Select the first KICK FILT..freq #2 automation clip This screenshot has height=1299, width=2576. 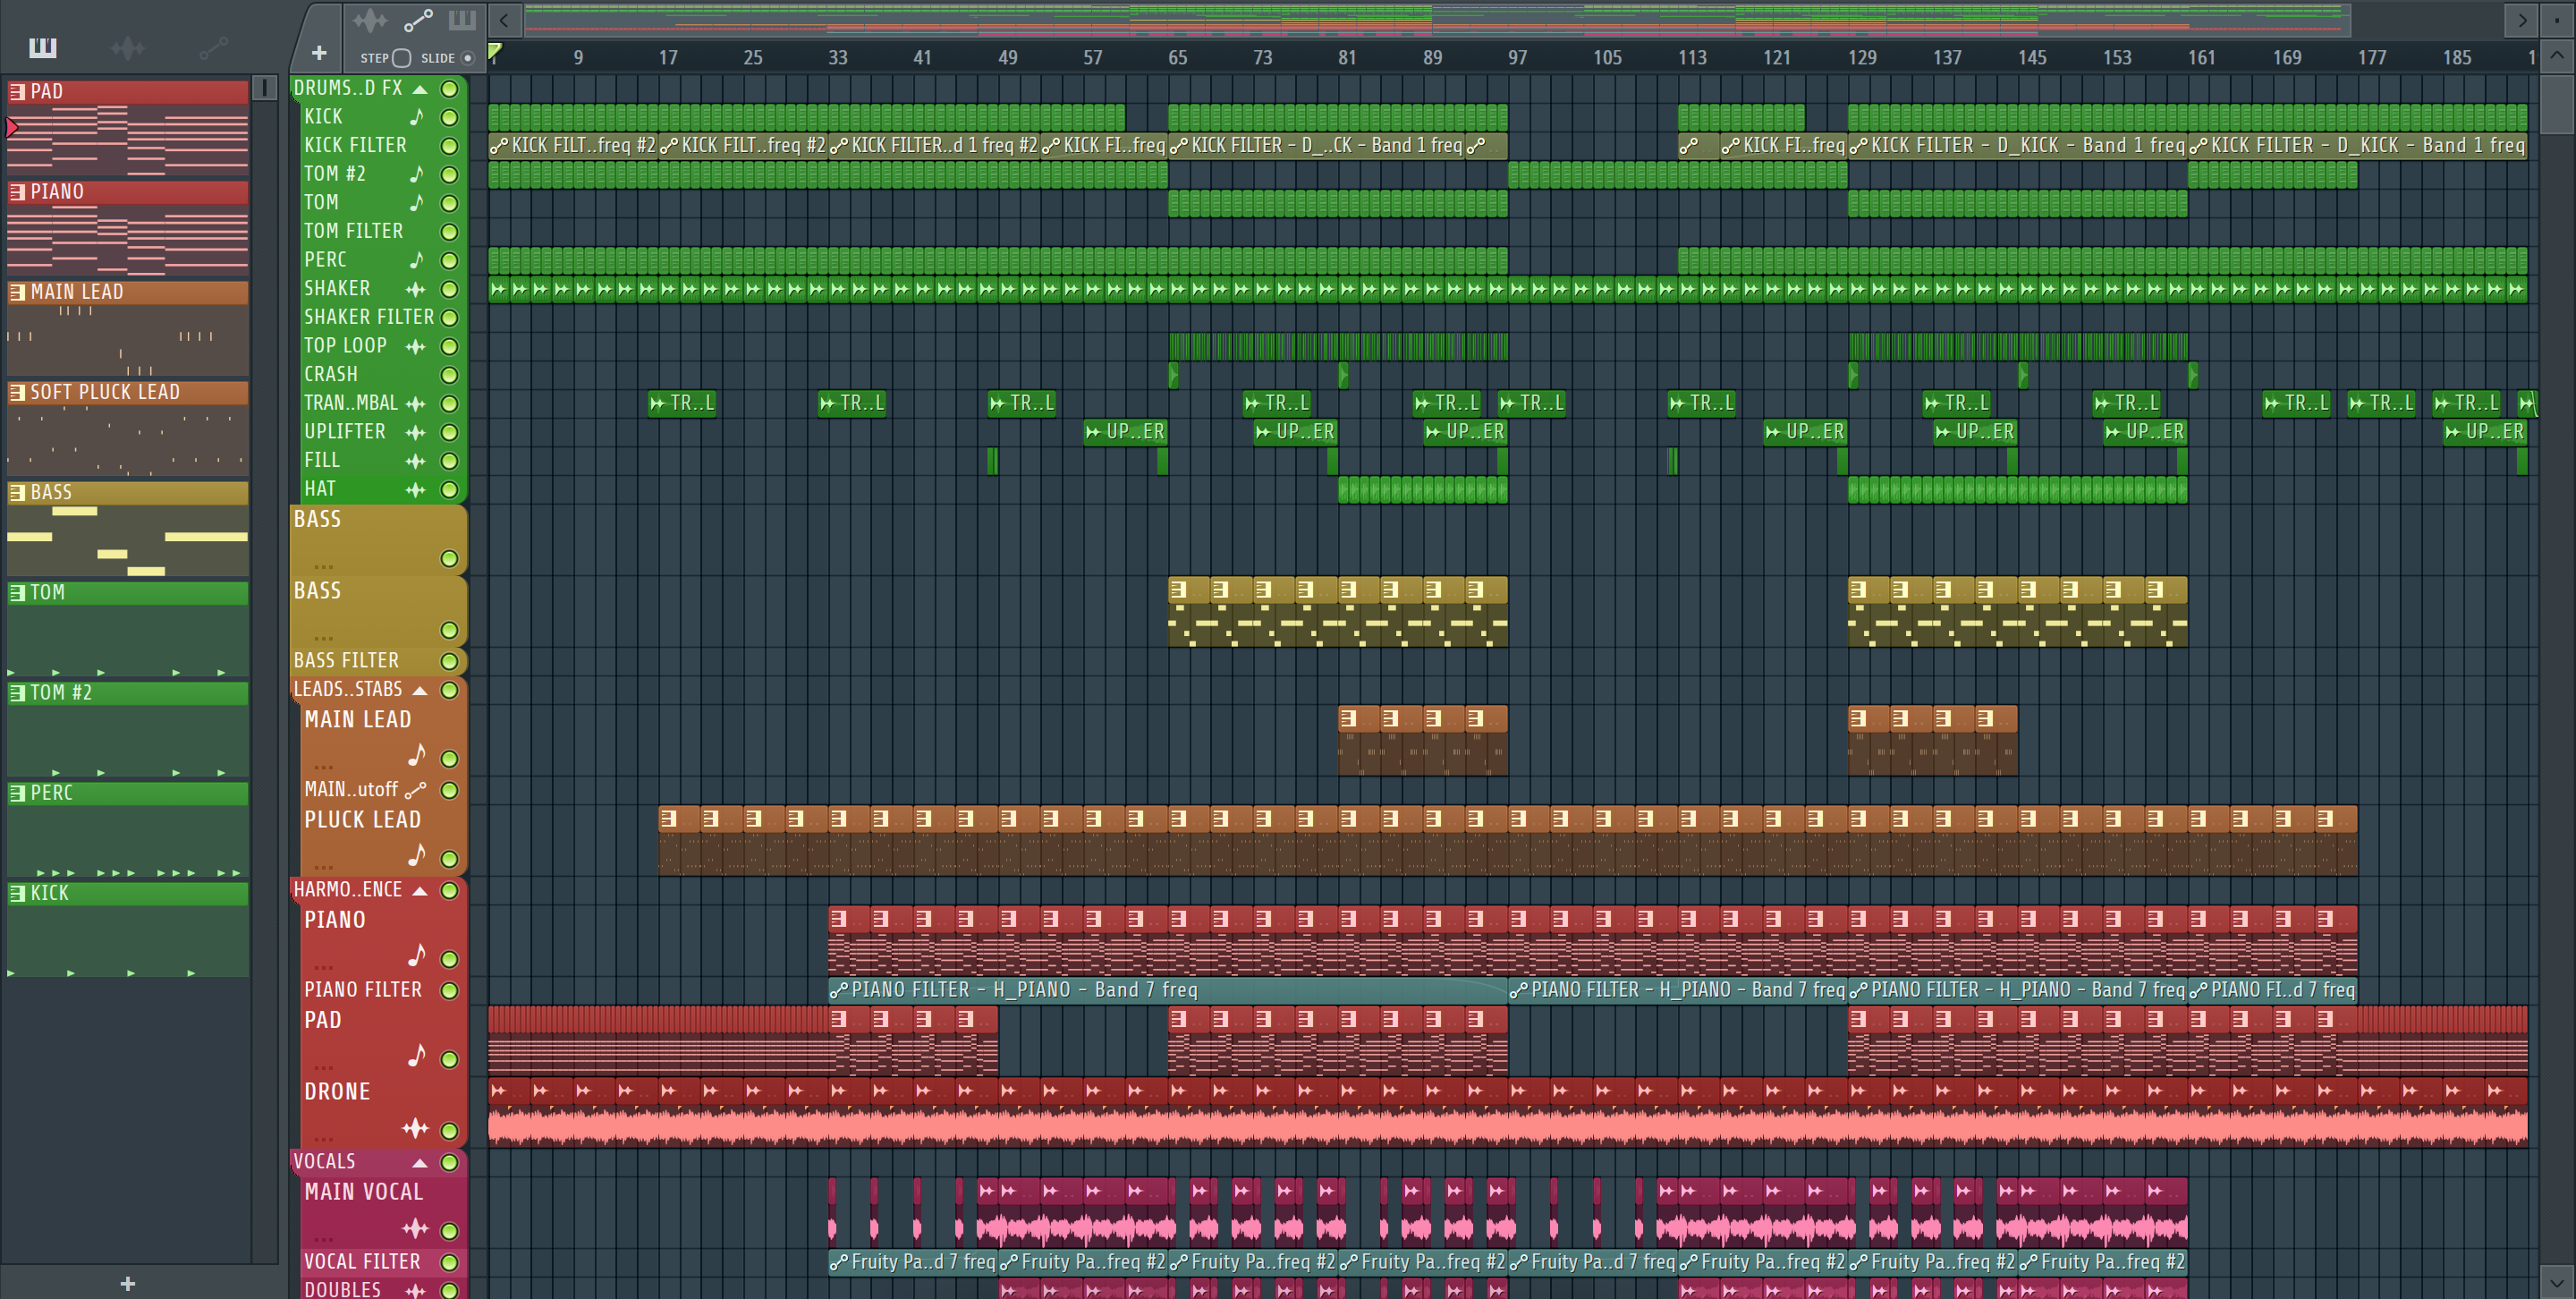(x=573, y=146)
